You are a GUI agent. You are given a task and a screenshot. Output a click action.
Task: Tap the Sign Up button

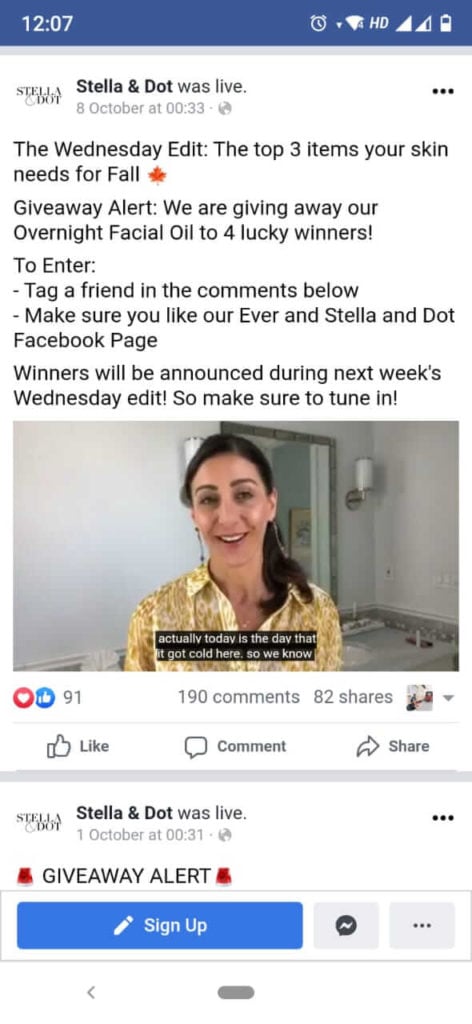click(160, 925)
